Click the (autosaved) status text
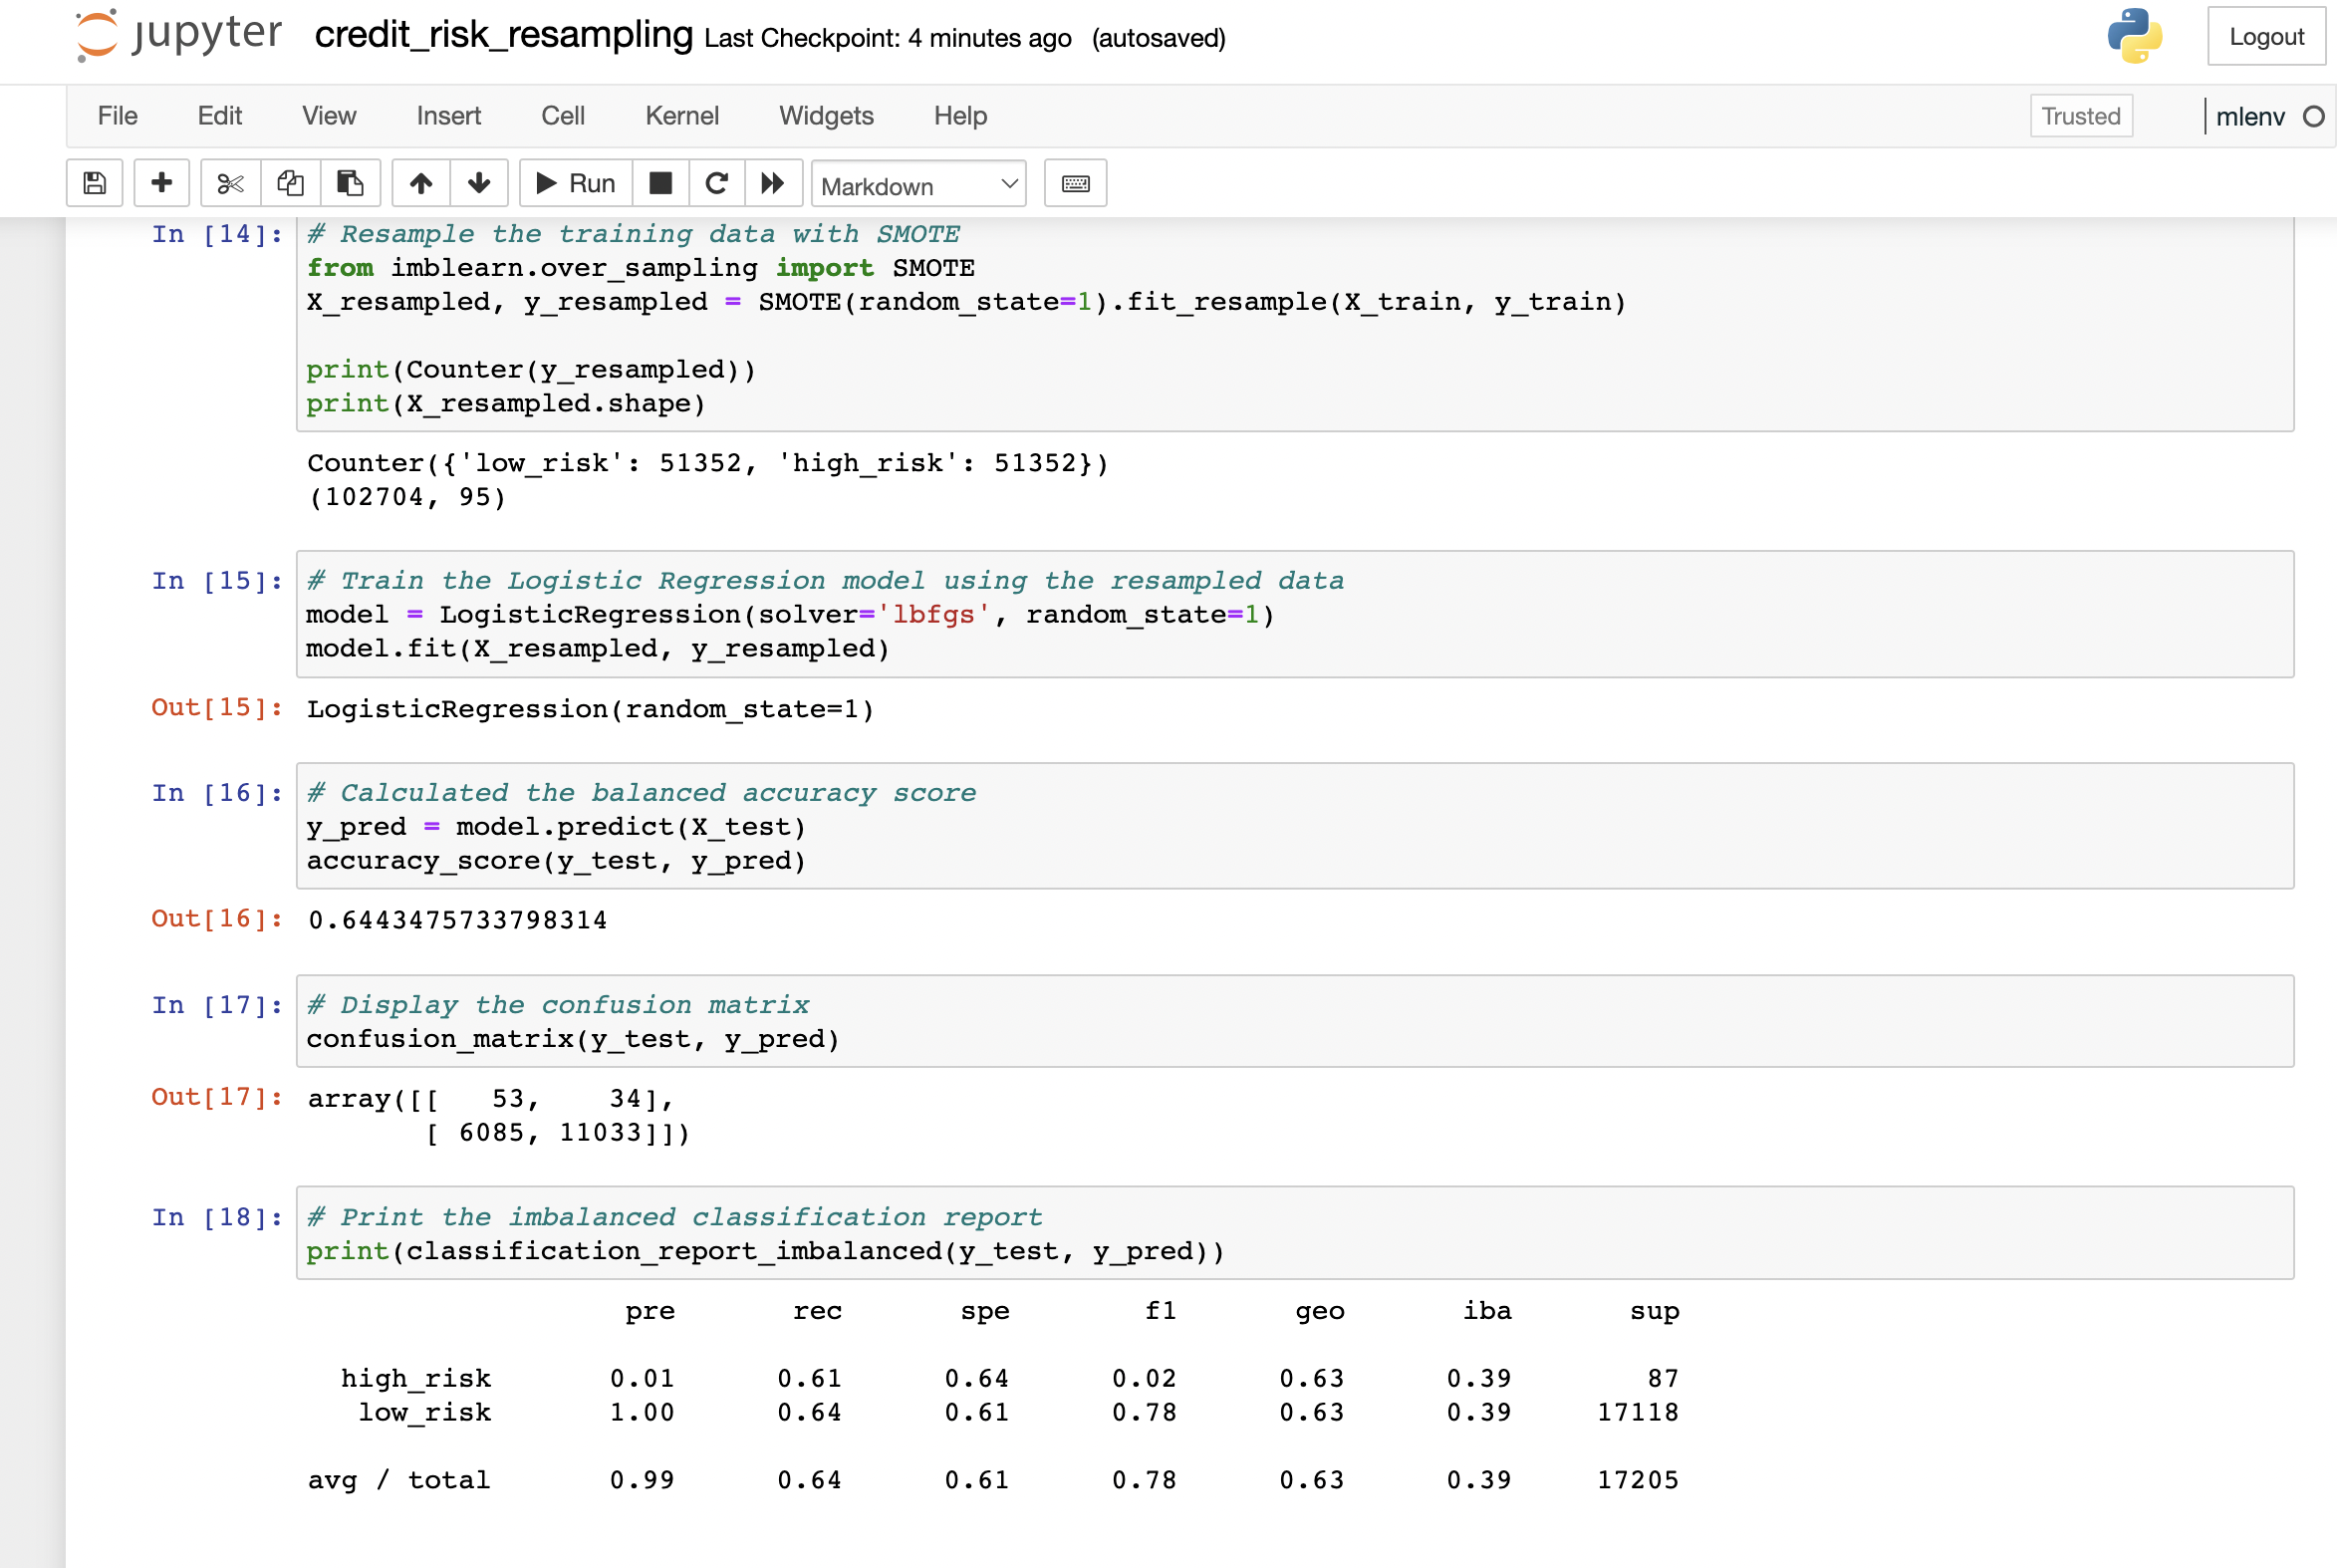Screen dimensions: 2337x1568 click(1158, 39)
